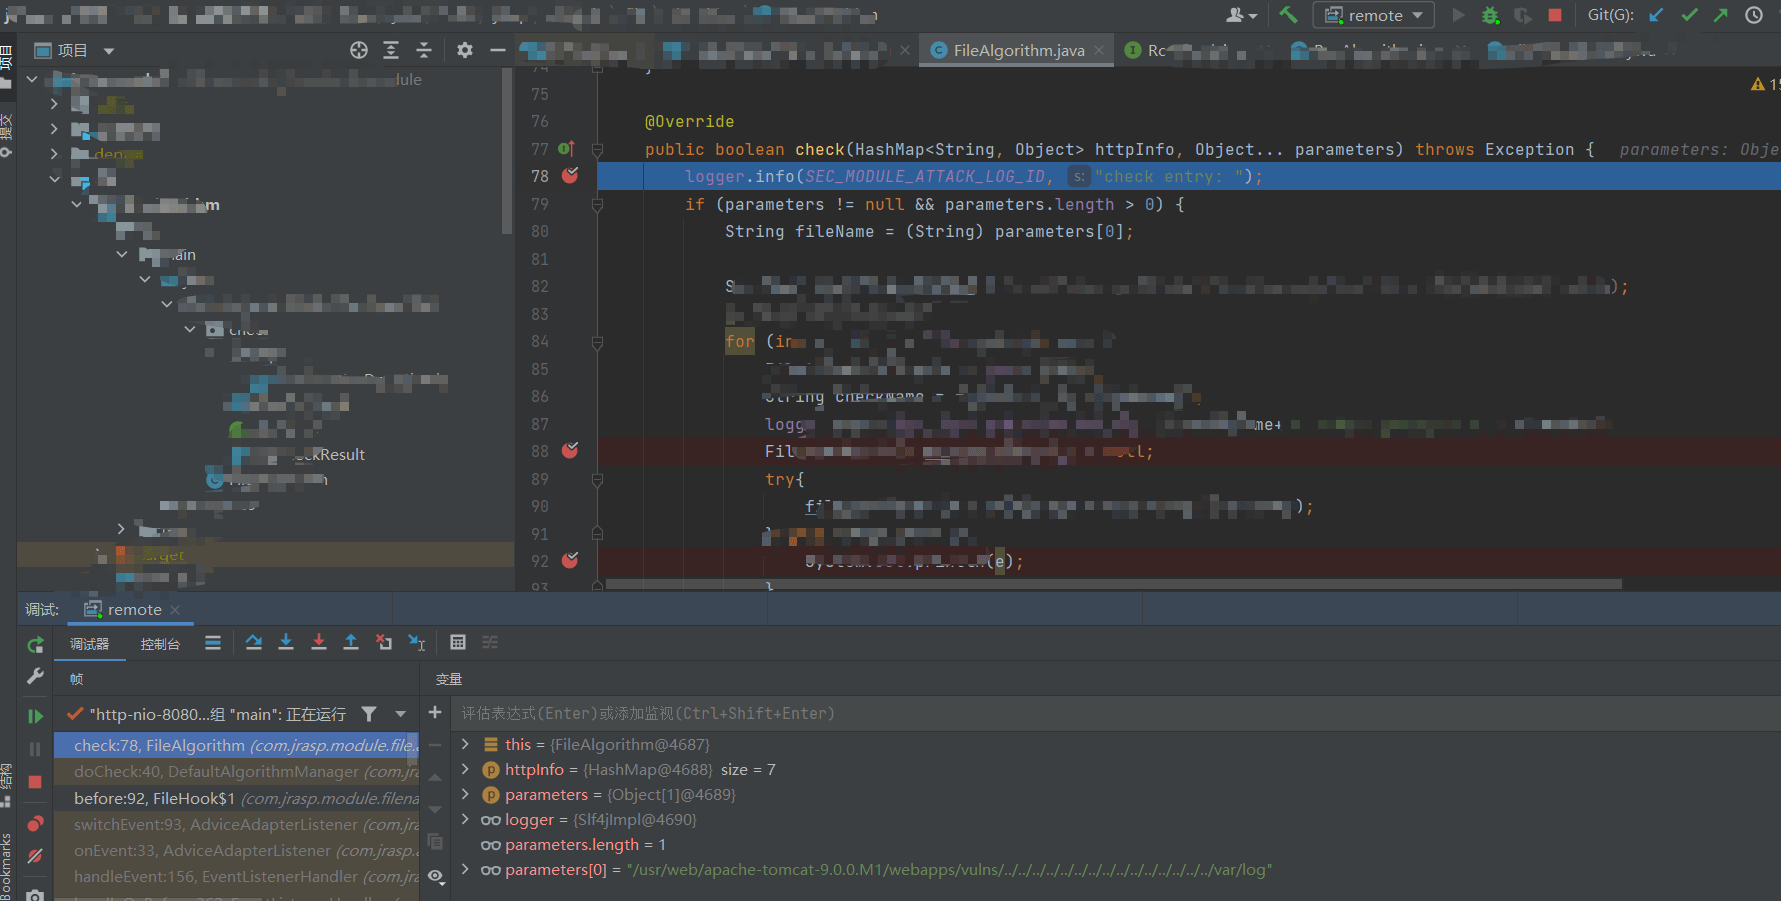Toggle the watches view eye icon
Image resolution: width=1781 pixels, height=901 pixels.
(x=435, y=876)
